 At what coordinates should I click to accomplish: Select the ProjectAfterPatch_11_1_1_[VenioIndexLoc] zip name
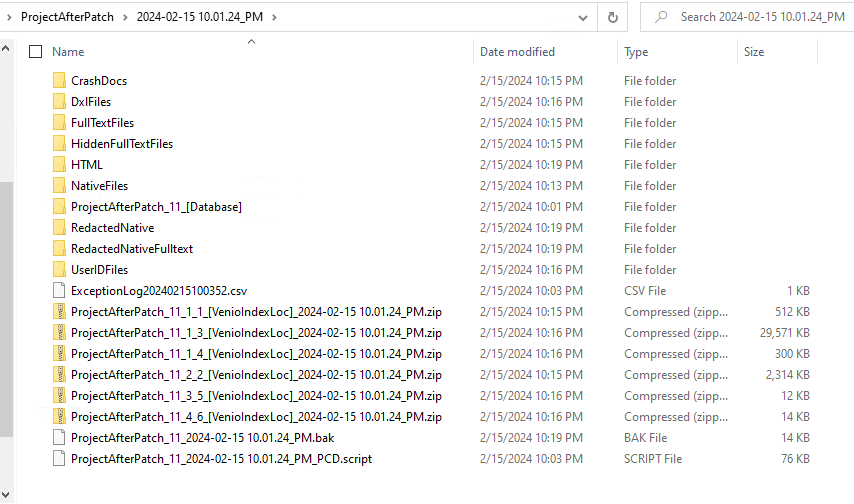click(x=257, y=312)
